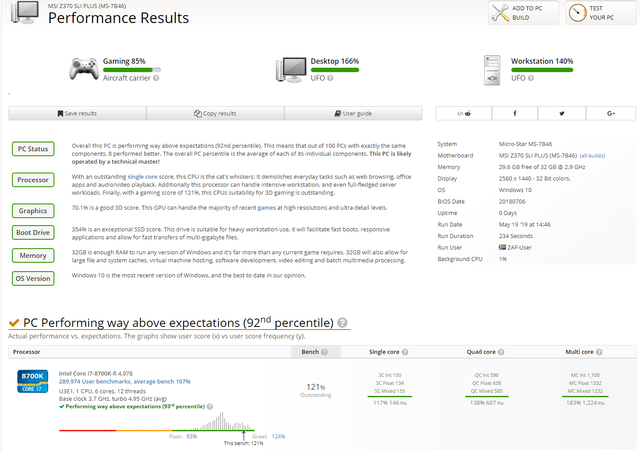Share via embed/Reddit icon button
640x453 pixels.
[464, 113]
